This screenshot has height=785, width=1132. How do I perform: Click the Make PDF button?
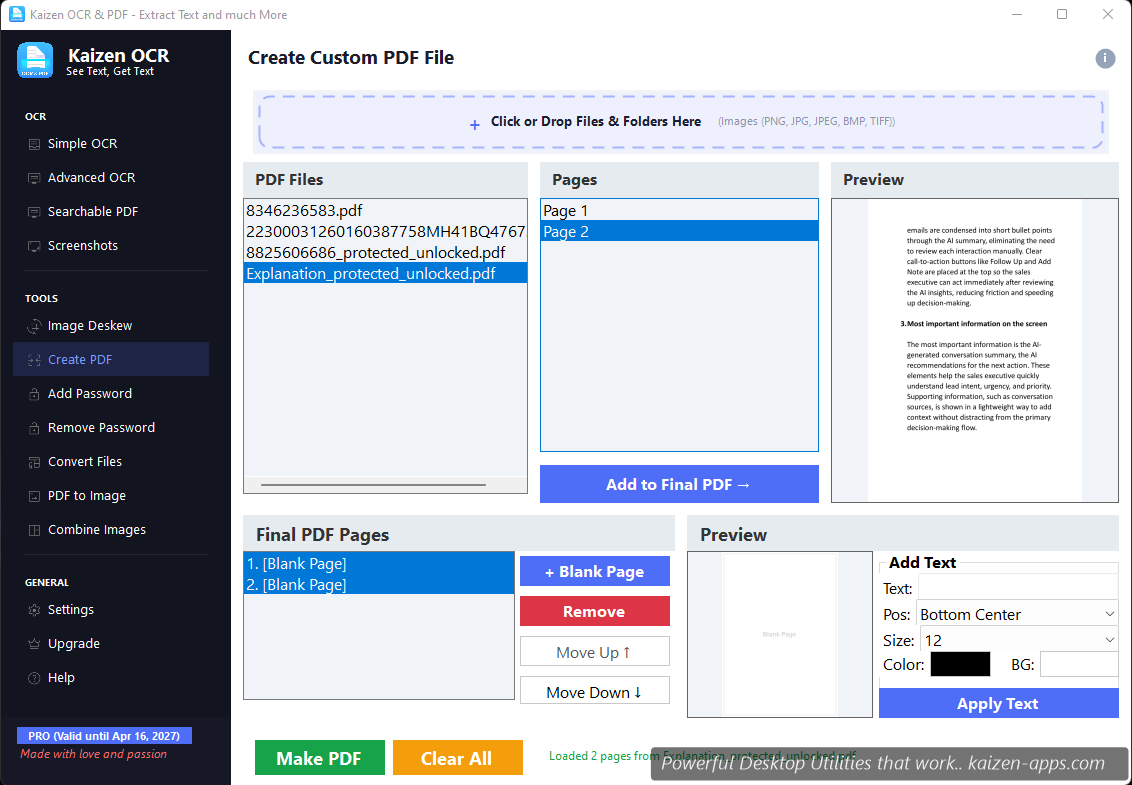[319, 757]
